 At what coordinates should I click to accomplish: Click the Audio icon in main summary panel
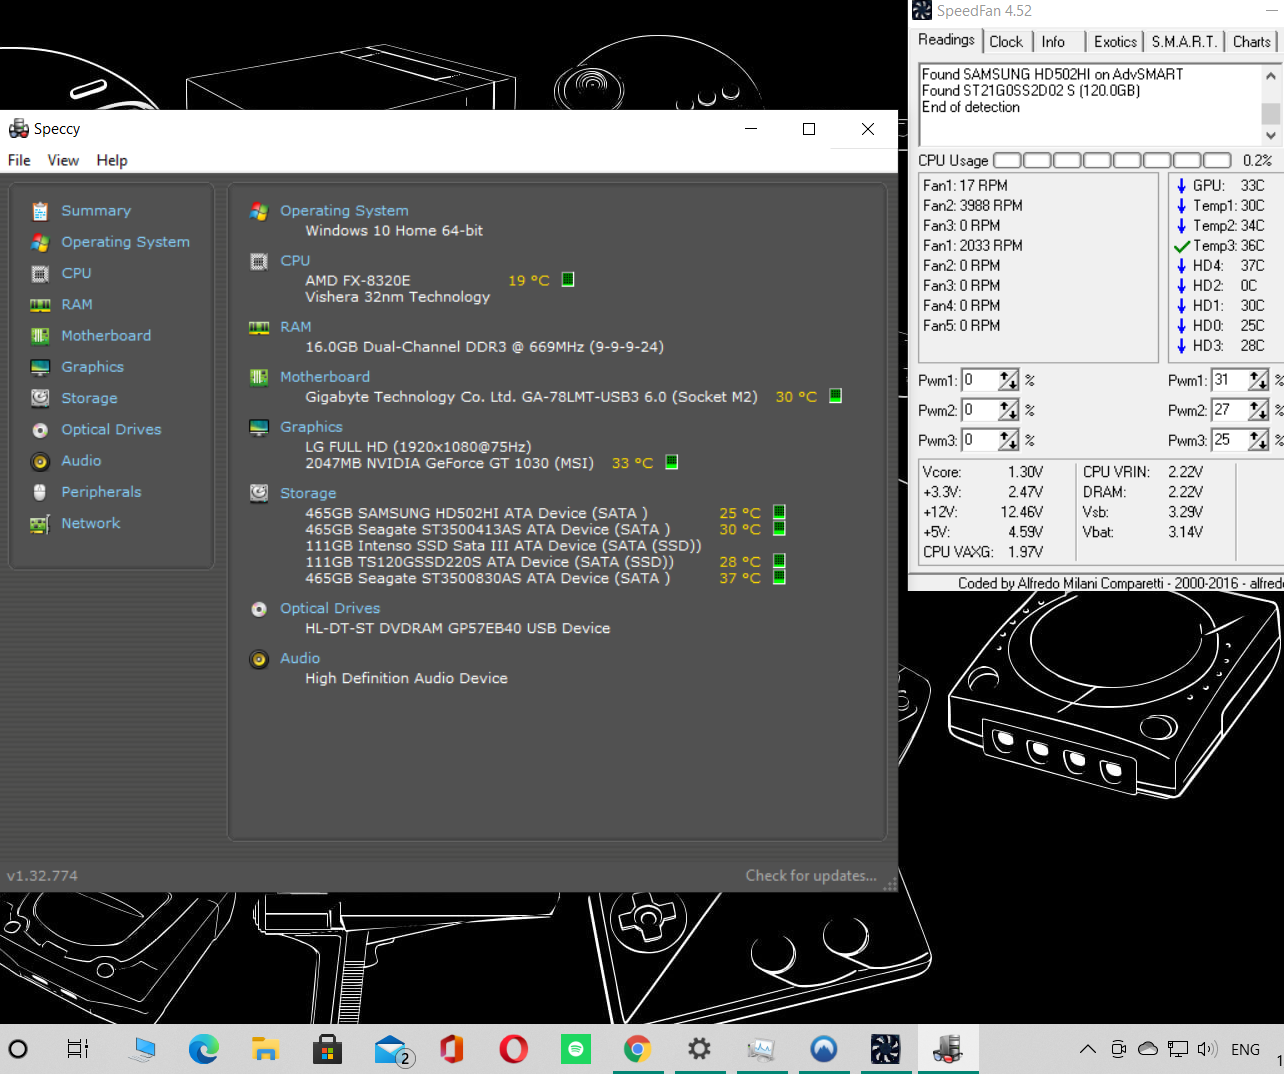click(x=259, y=659)
